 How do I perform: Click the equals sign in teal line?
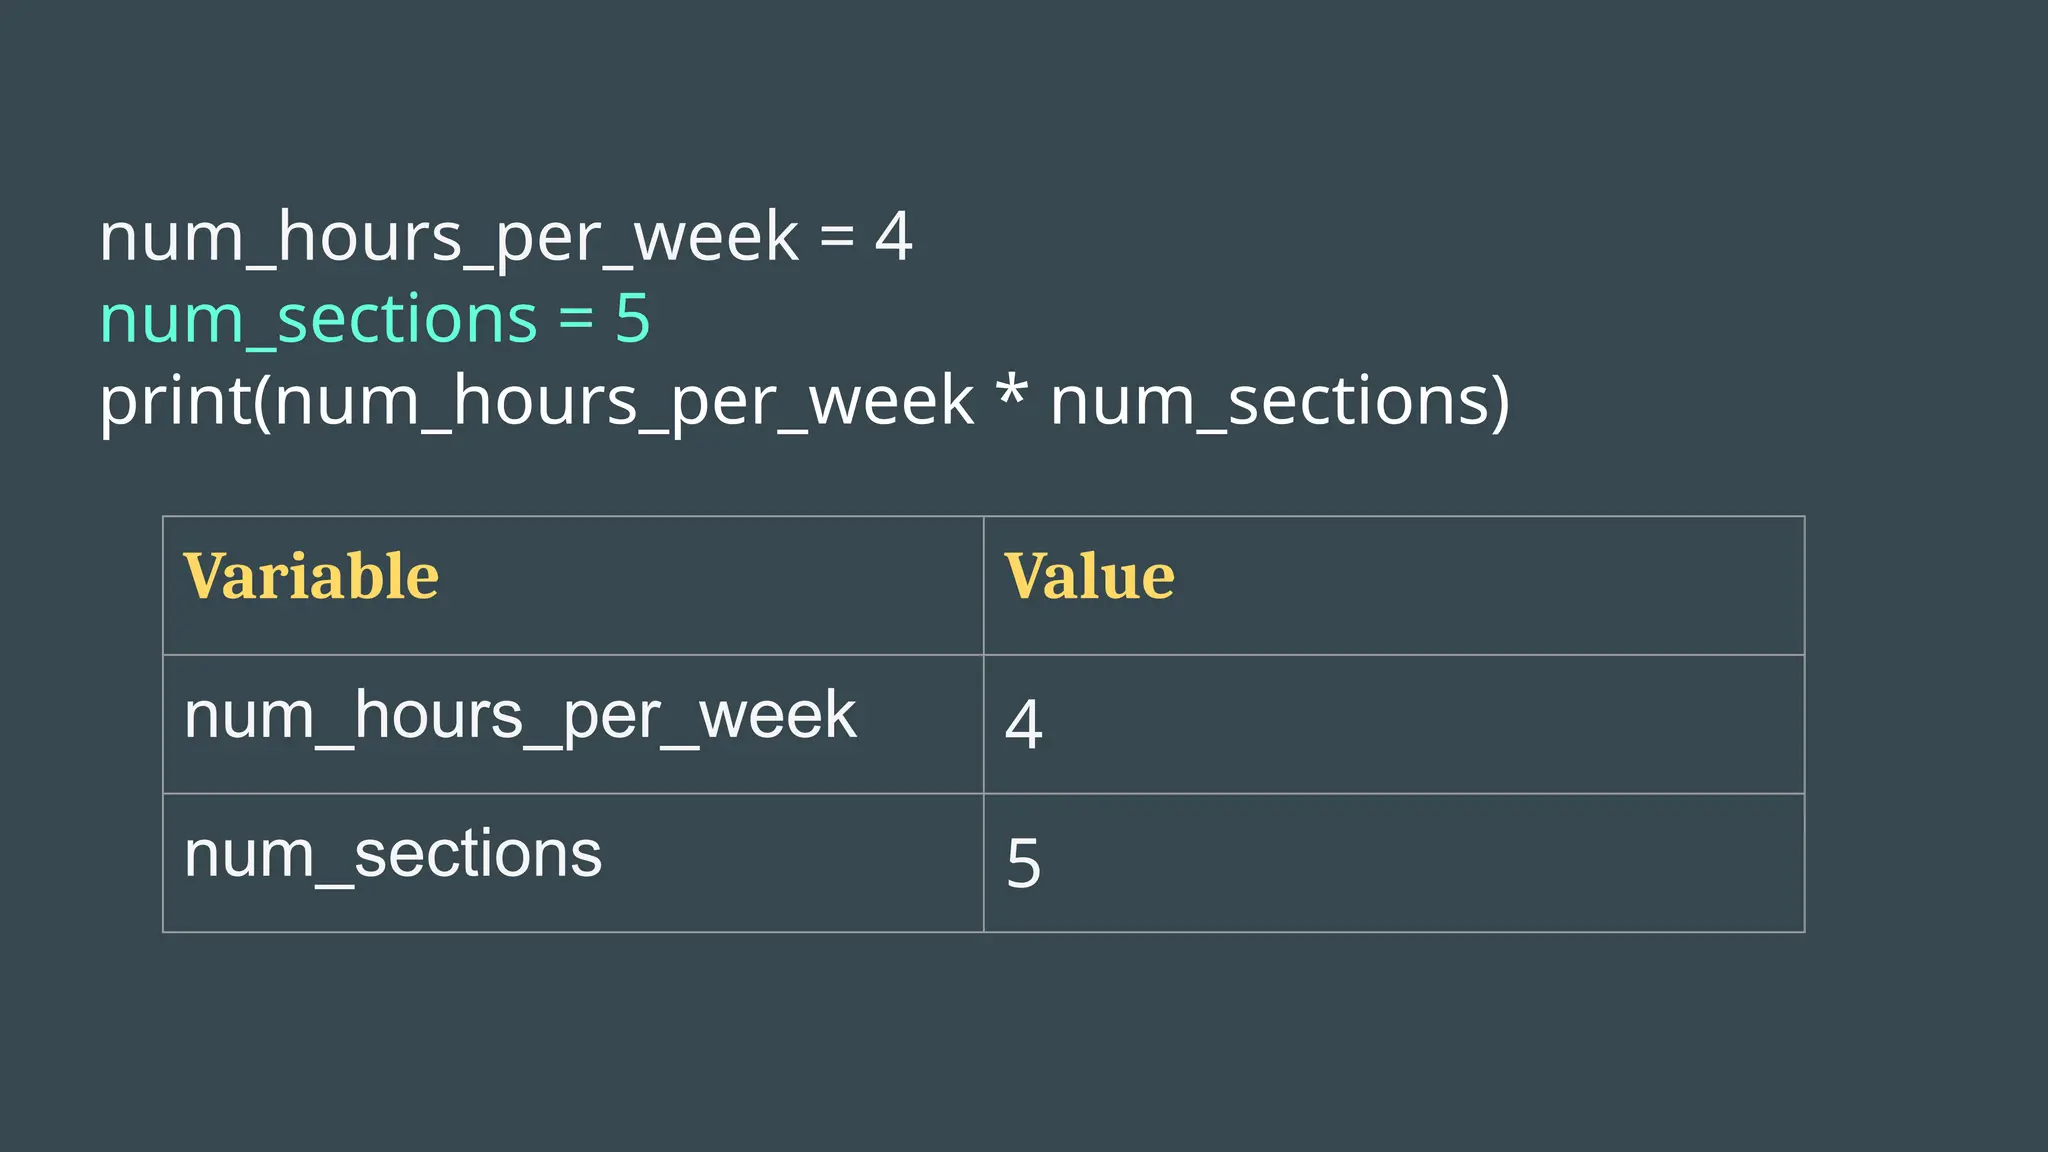(576, 320)
